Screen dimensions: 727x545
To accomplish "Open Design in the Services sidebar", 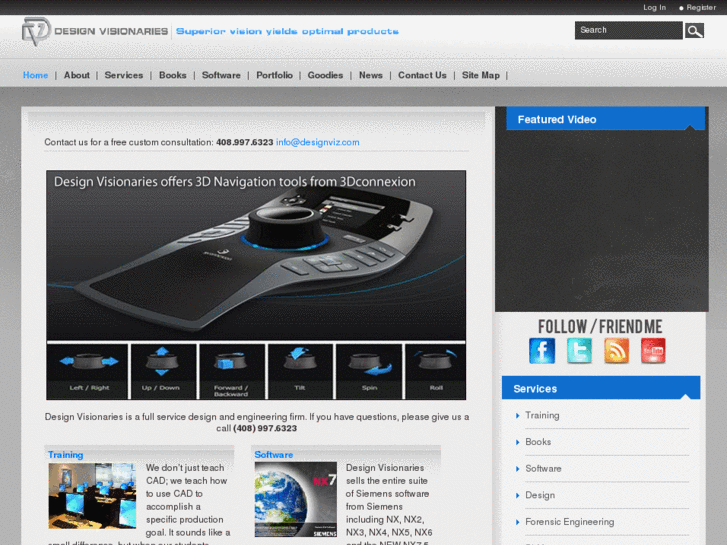I will [540, 495].
